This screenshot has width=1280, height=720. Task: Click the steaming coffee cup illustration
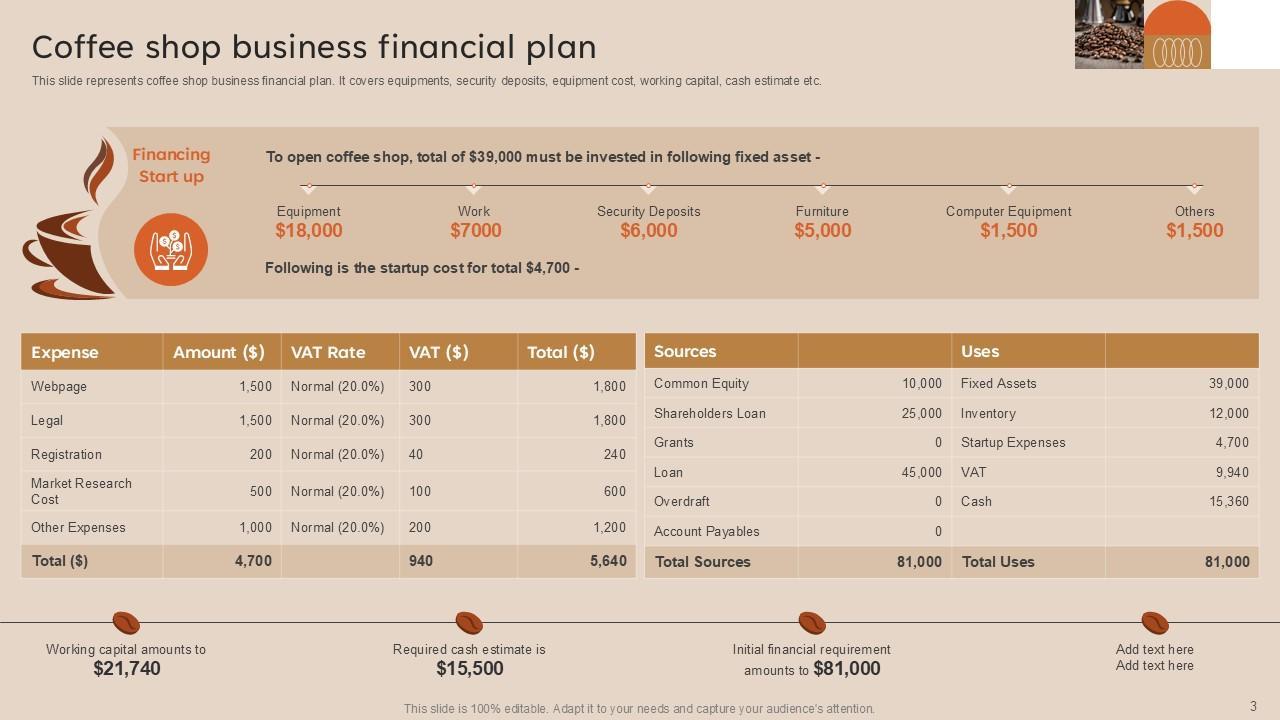(x=70, y=225)
